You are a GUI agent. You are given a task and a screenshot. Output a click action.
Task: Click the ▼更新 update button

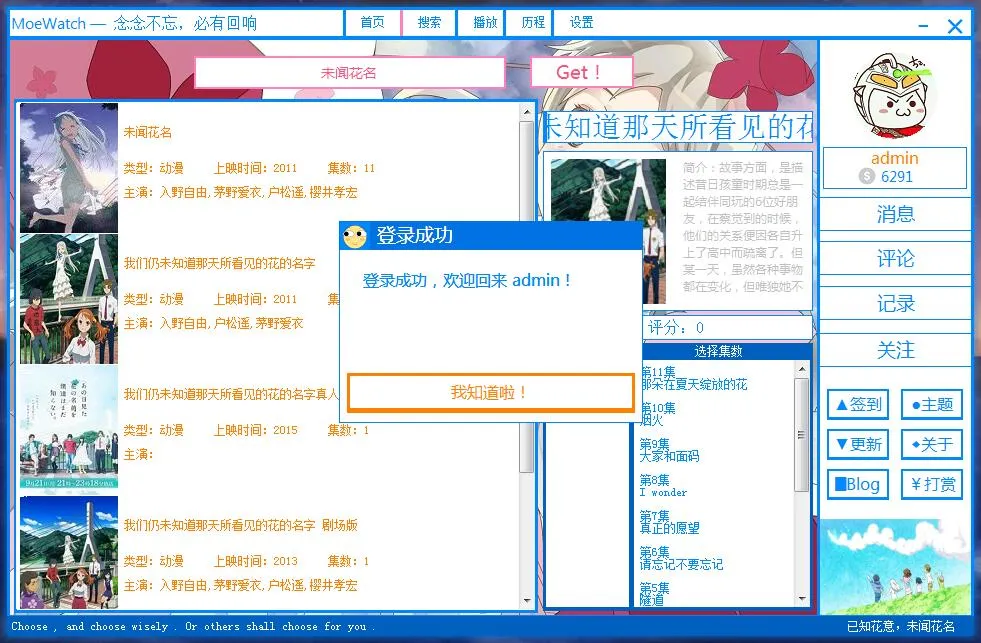coord(857,444)
